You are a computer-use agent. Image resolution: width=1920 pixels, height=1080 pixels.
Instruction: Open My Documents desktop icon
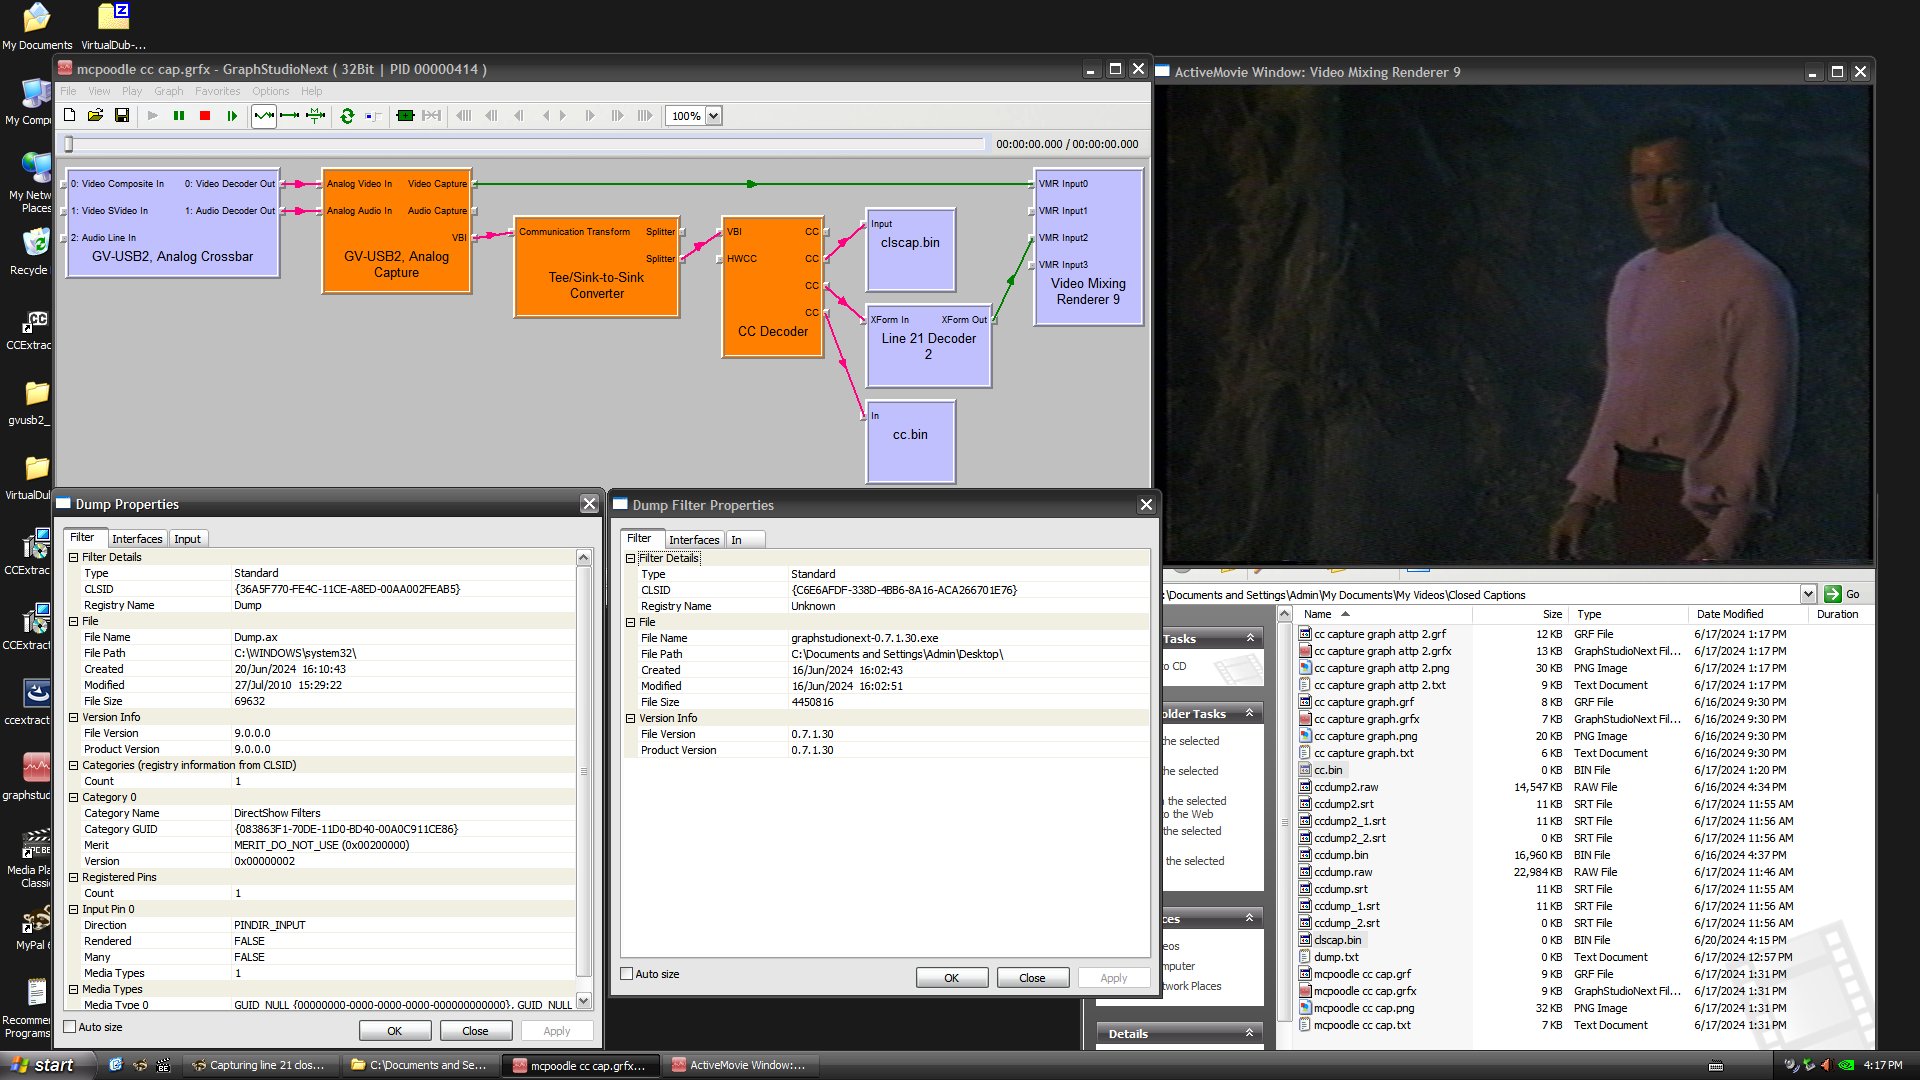point(37,27)
